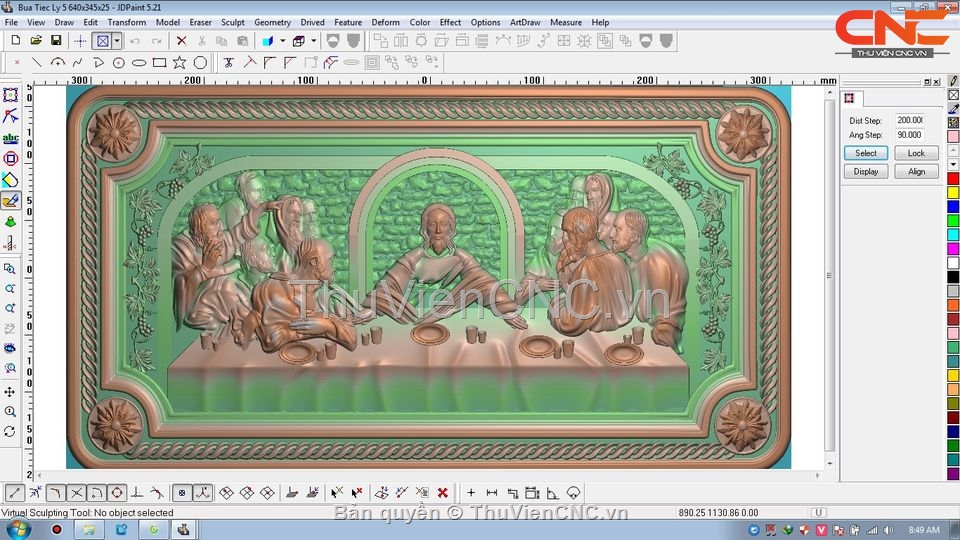Viewport: 960px width, 540px height.
Task: Toggle intersection snap in bottom toolbar
Action: click(x=76, y=492)
